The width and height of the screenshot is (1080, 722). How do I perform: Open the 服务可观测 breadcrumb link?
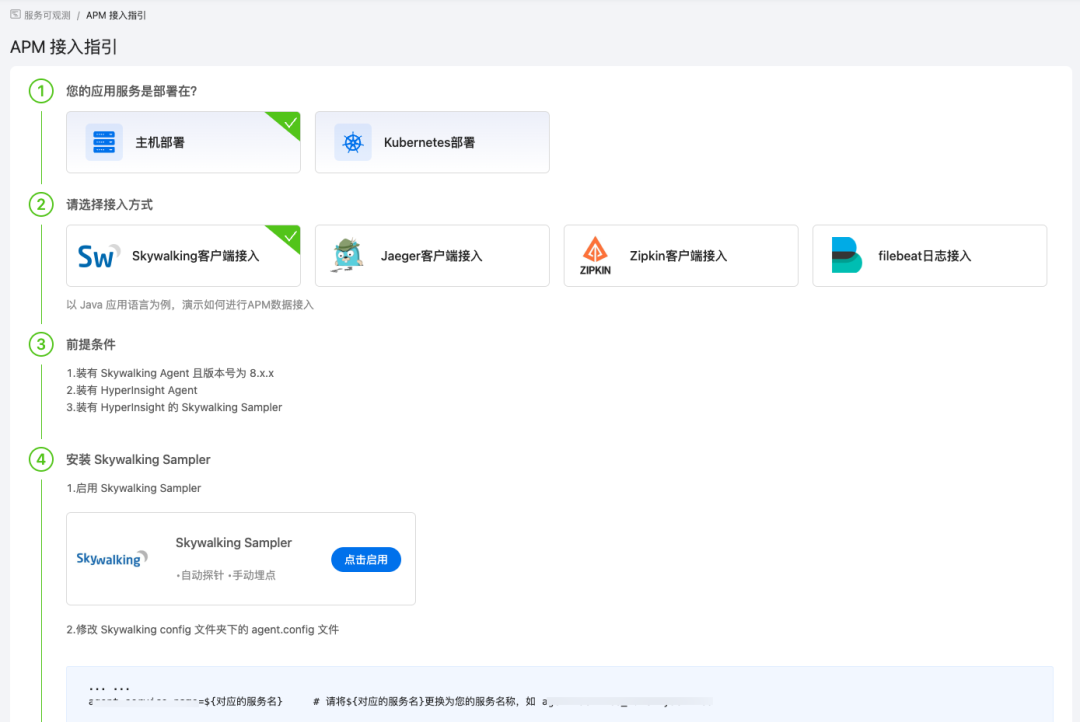point(49,15)
